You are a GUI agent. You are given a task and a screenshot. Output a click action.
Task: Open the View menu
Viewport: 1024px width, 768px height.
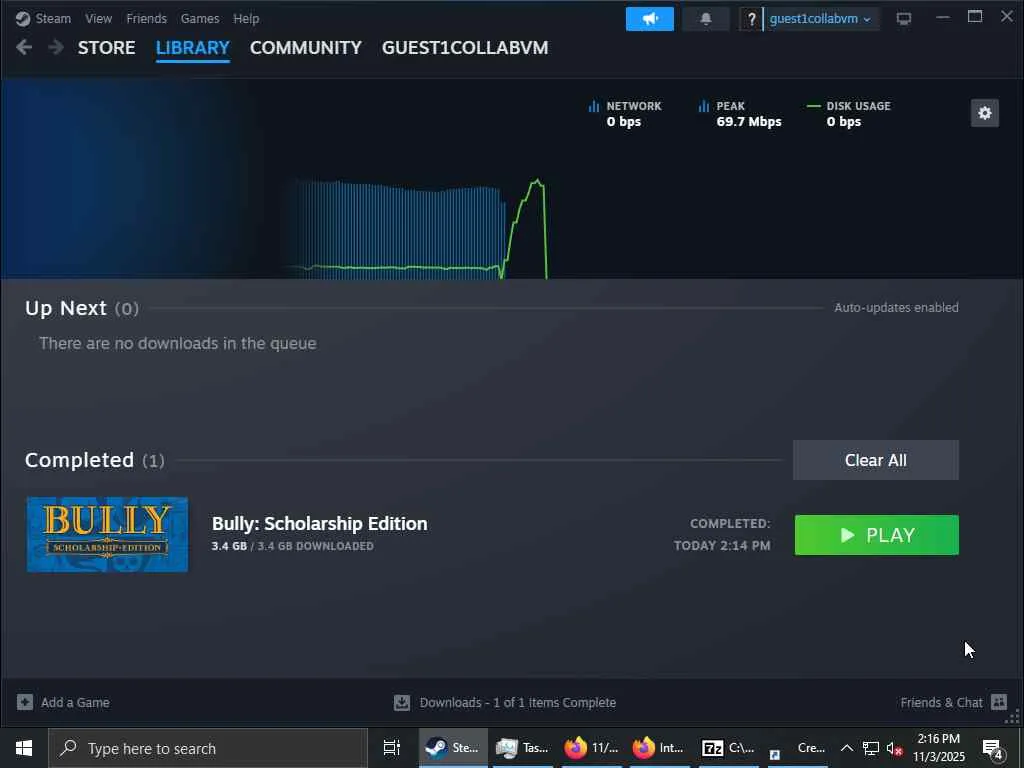(99, 19)
